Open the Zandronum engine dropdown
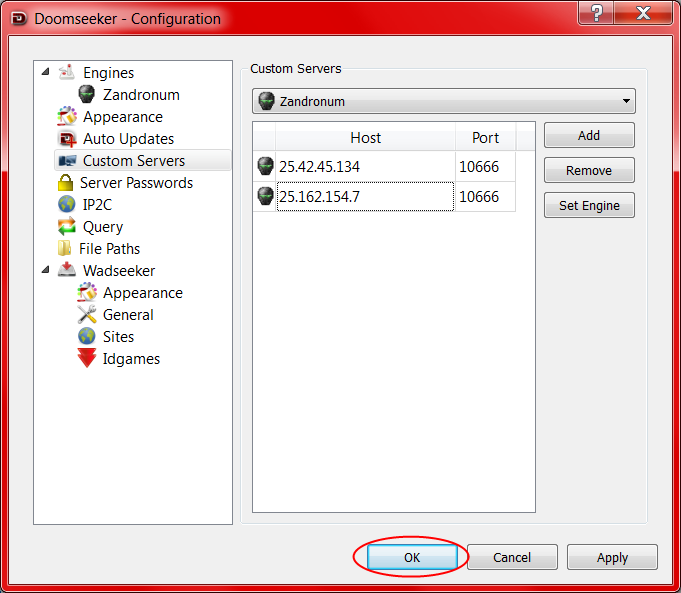Screen dimensions: 681x593 [x=443, y=101]
